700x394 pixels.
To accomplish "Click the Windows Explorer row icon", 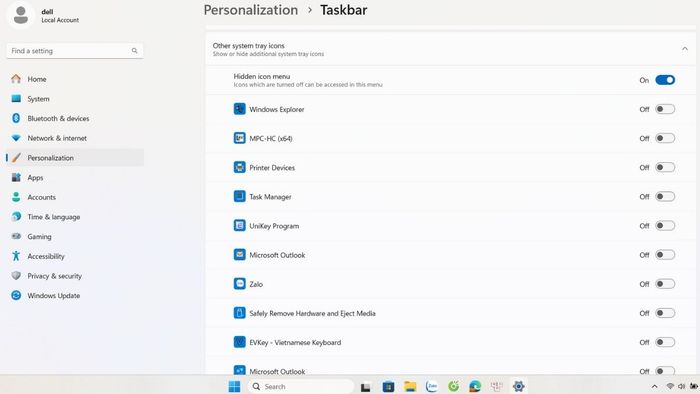I will click(240, 109).
